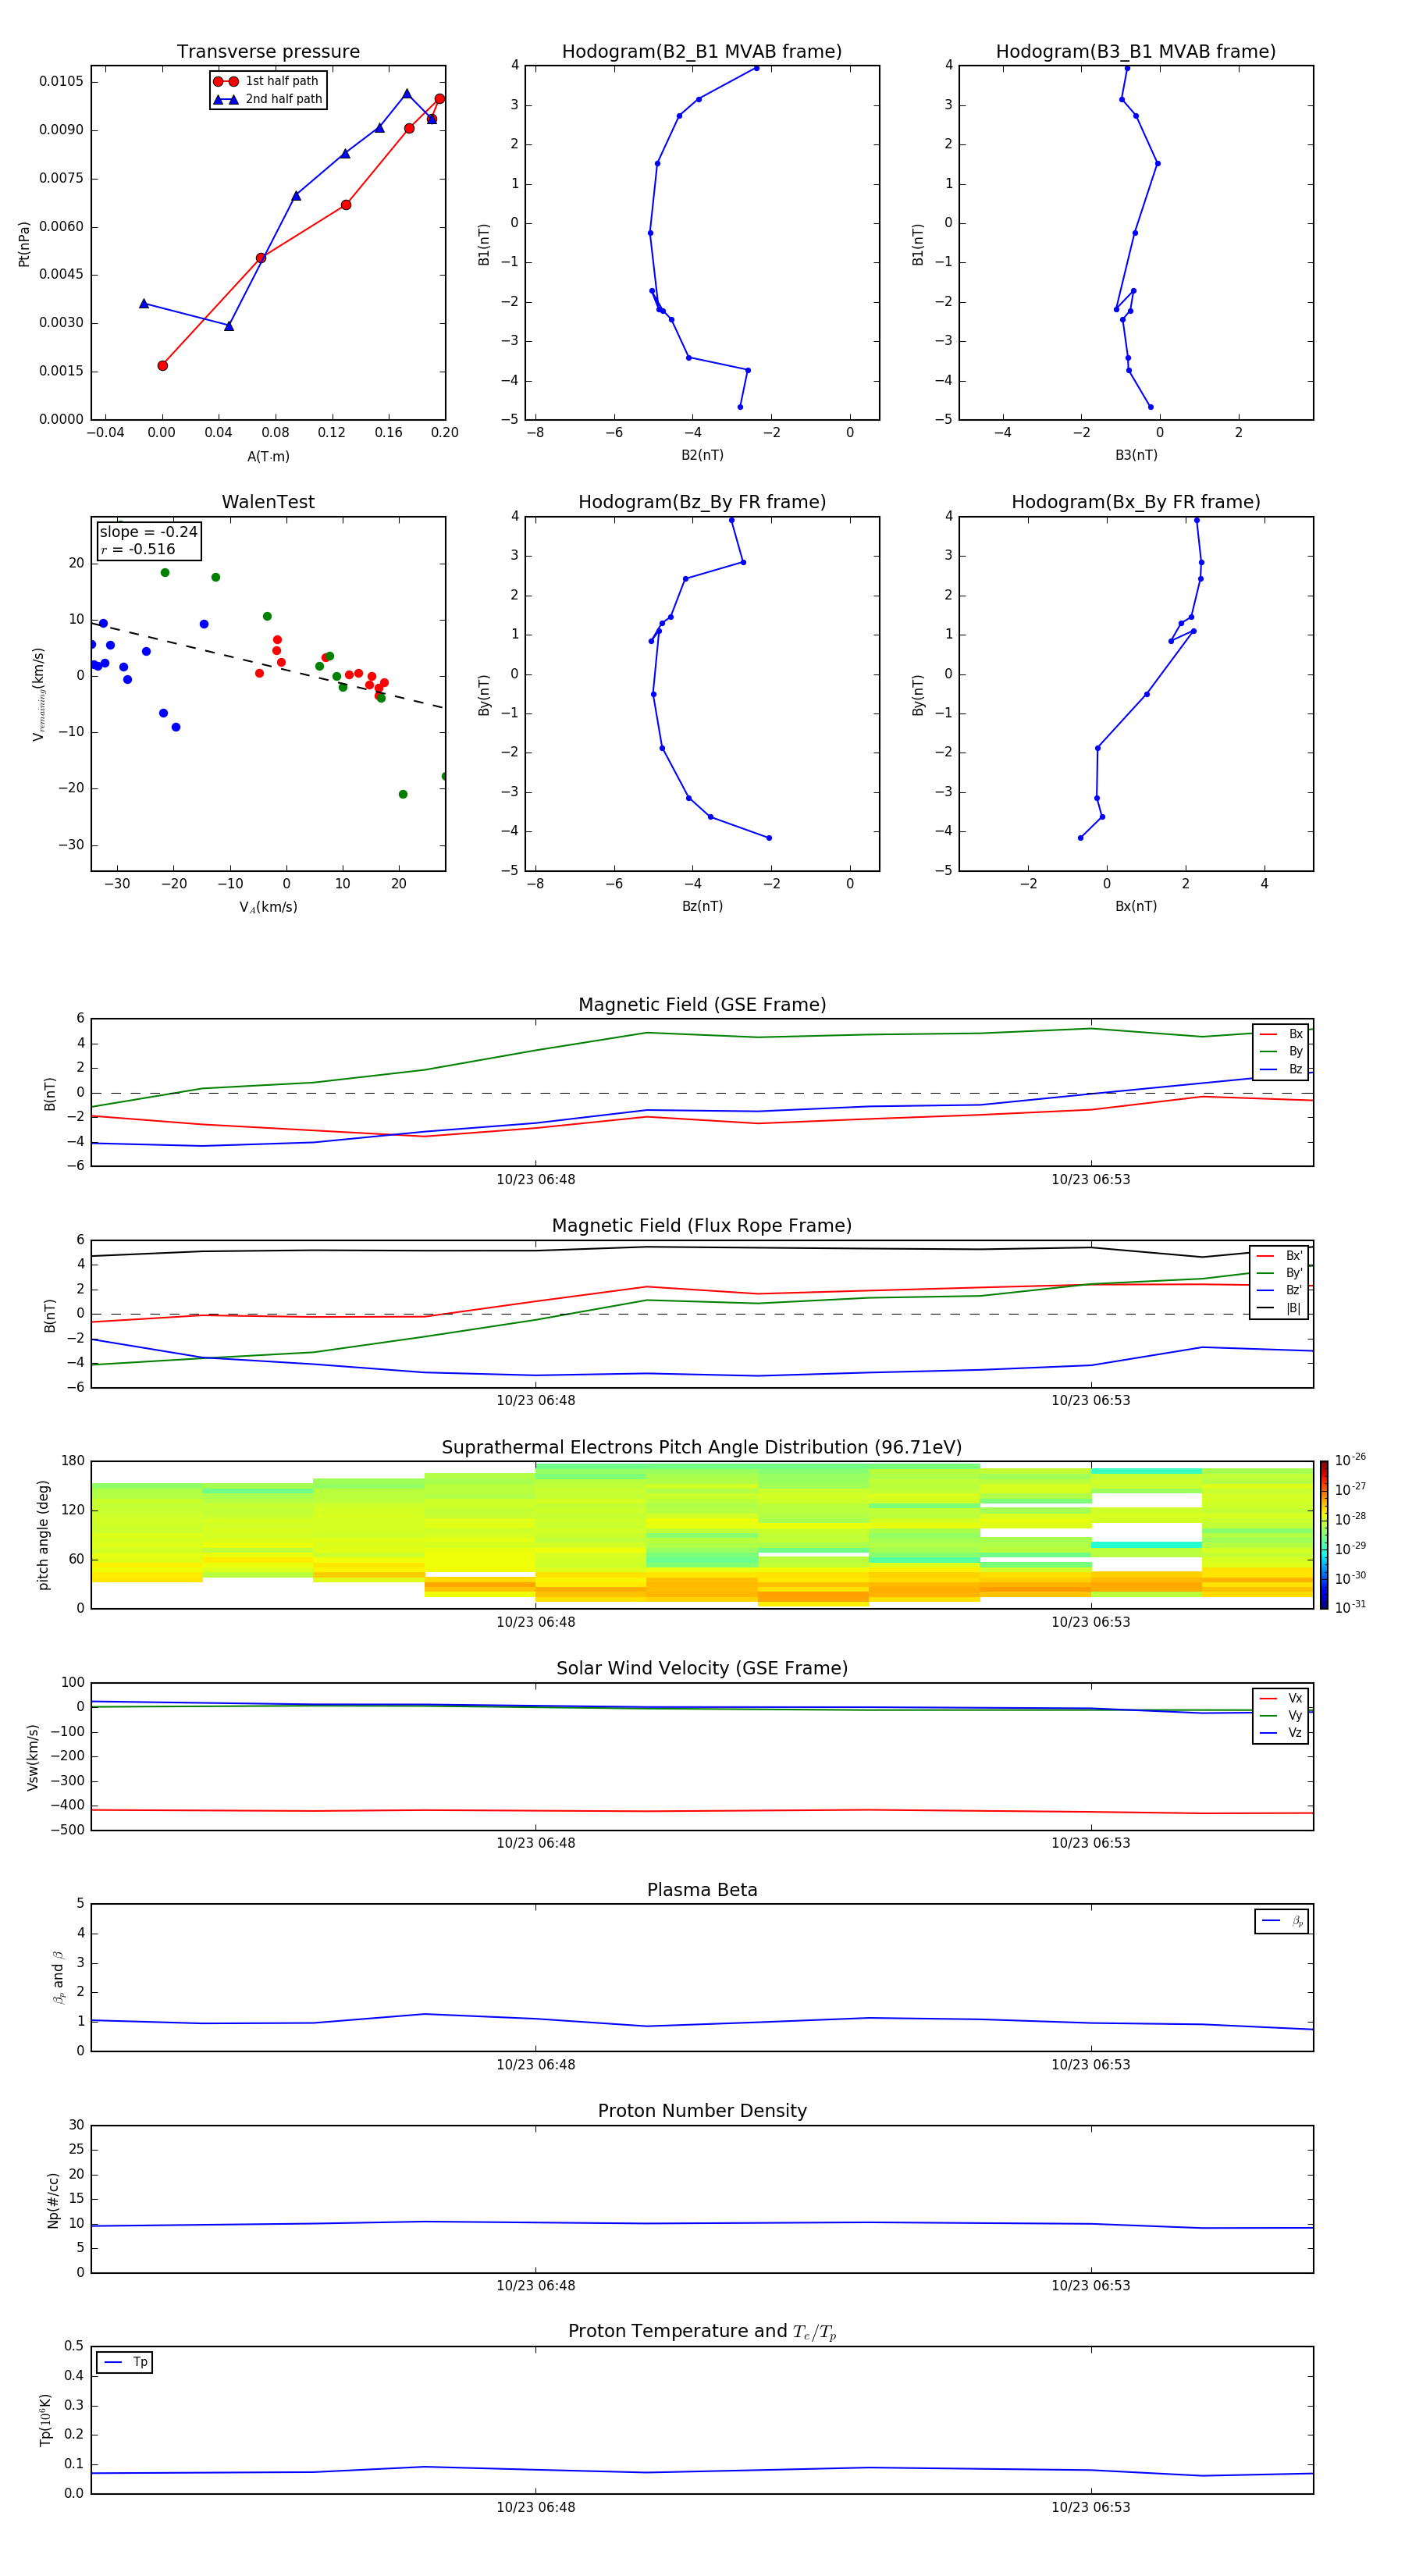Click 'A(T·m)' axis label

[268, 456]
